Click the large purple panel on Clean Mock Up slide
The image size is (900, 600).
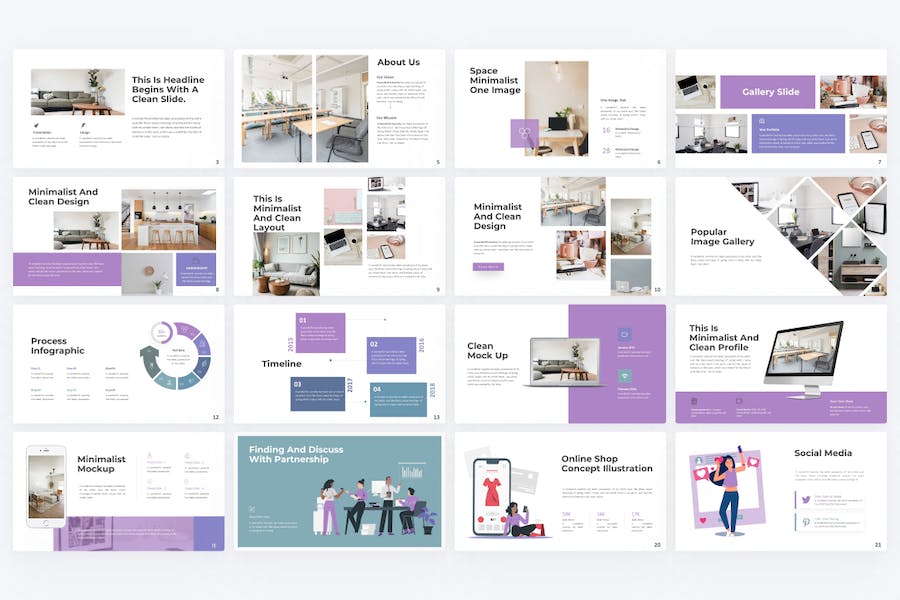pyautogui.click(x=617, y=364)
